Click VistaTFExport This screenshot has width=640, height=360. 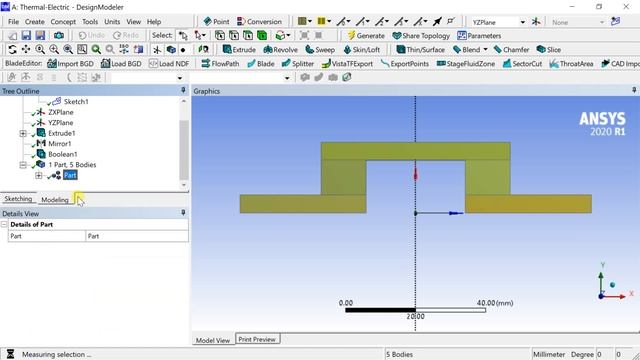point(347,64)
